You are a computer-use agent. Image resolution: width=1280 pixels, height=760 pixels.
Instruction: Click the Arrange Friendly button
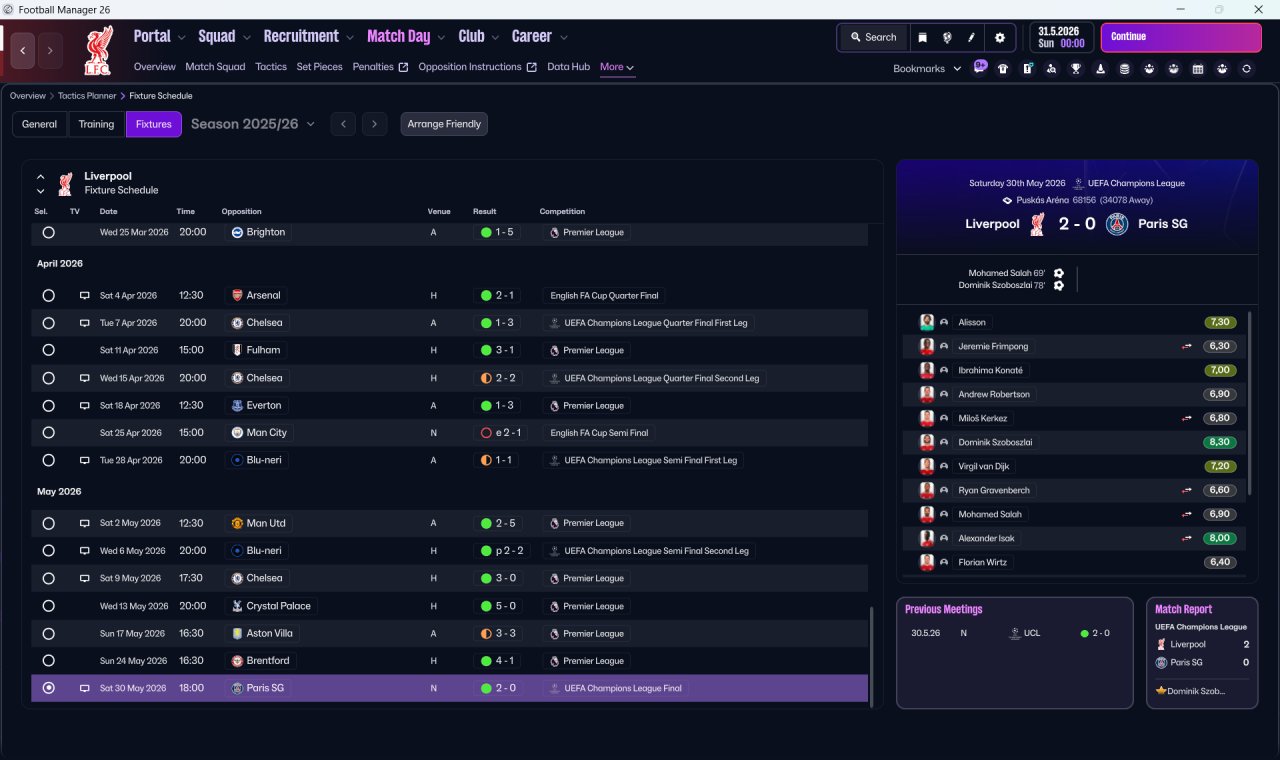click(x=444, y=124)
